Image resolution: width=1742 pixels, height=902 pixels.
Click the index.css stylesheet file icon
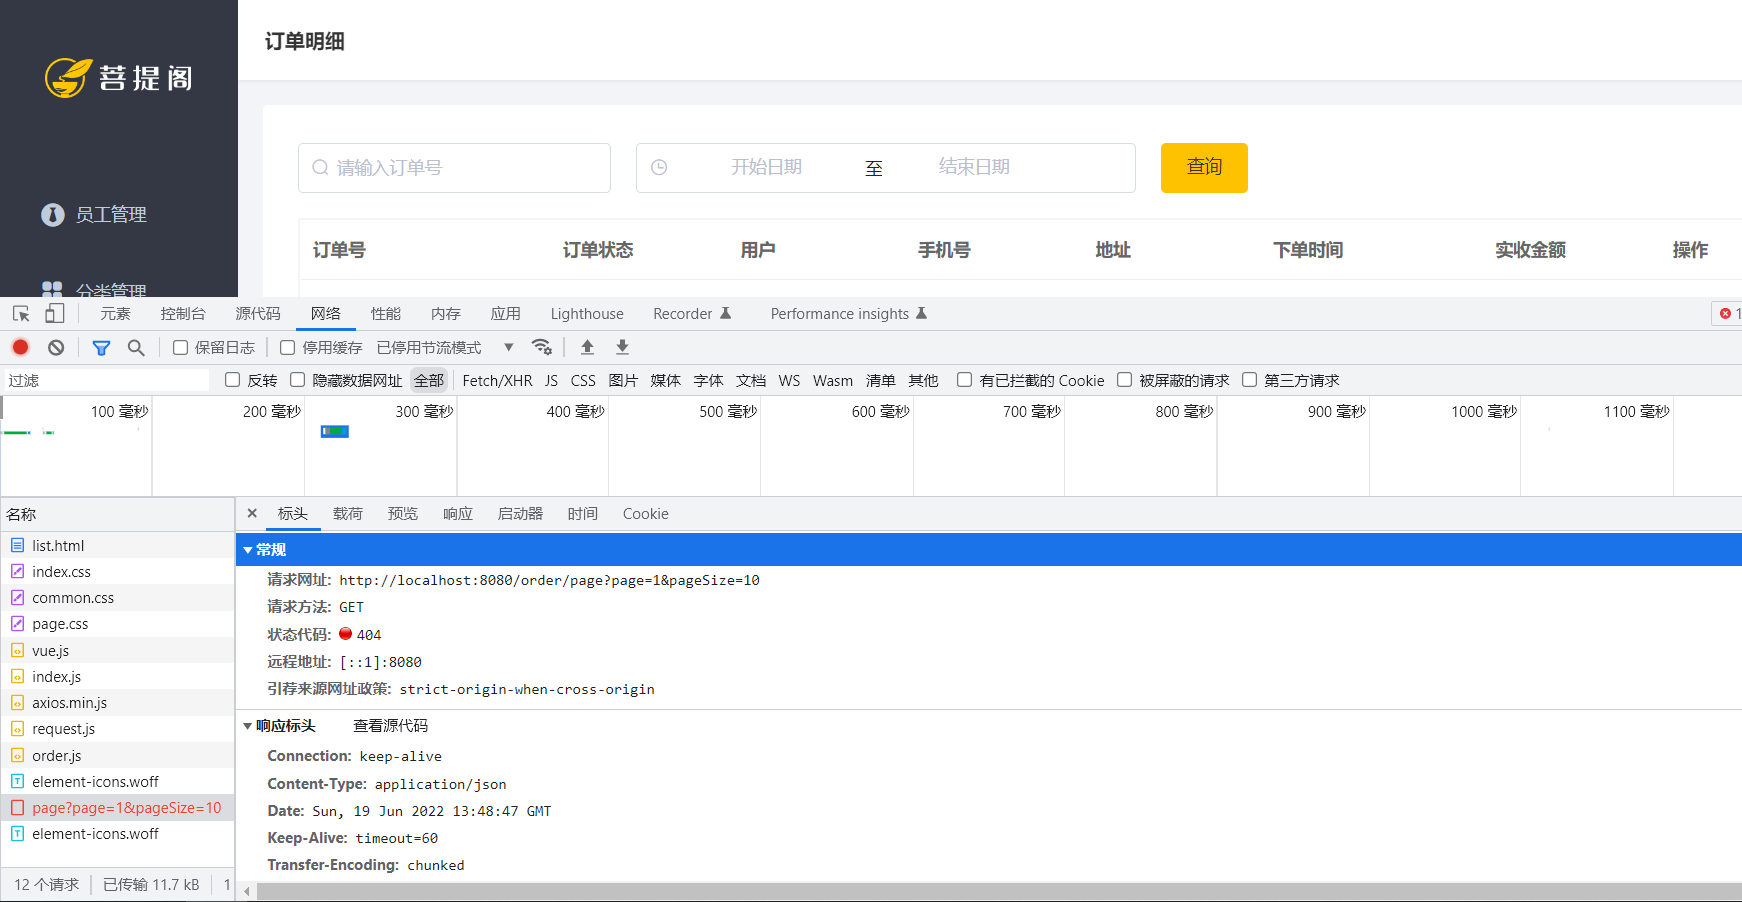click(17, 571)
